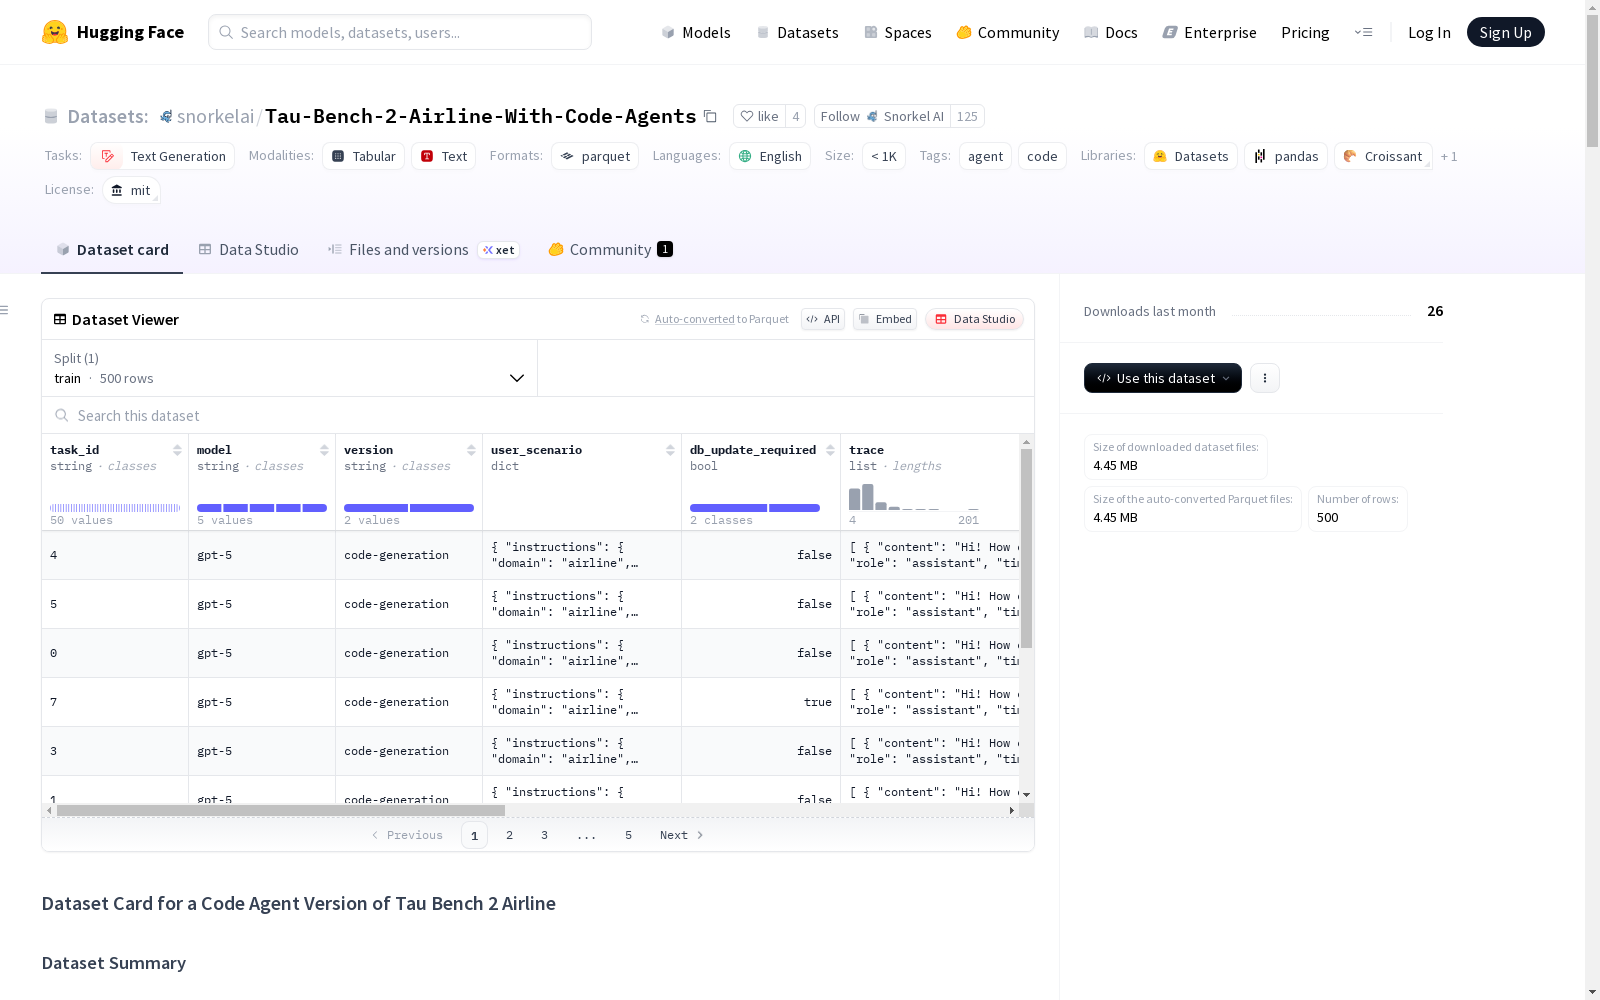
Task: Open Enterprise in top navigation
Action: (1210, 32)
